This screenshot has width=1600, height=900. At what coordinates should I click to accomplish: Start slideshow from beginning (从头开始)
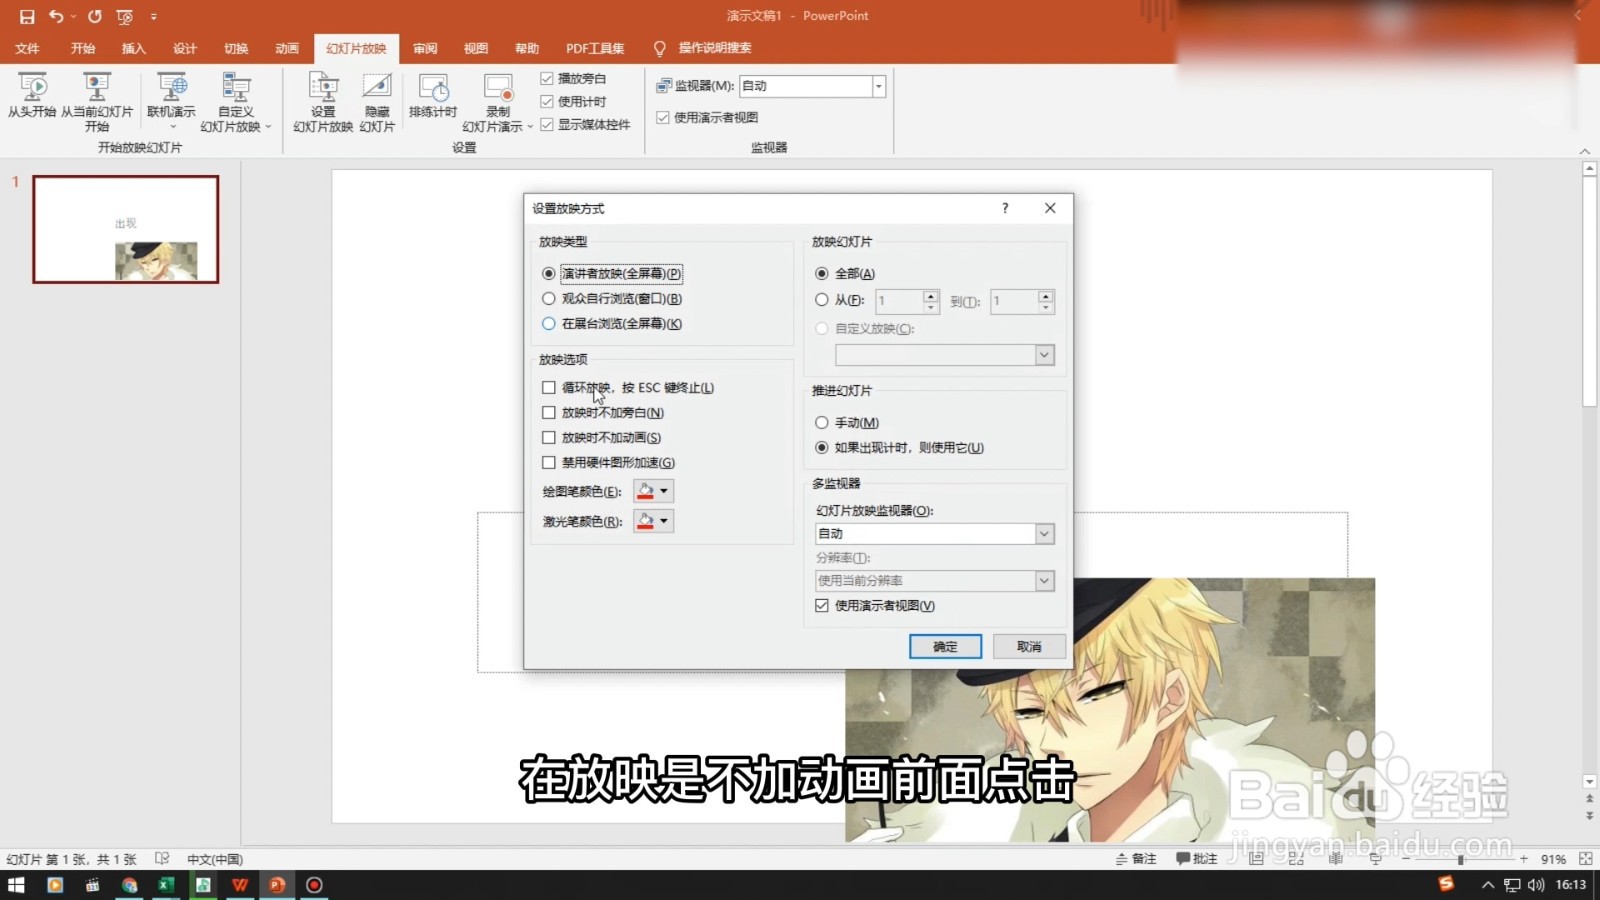click(x=32, y=96)
